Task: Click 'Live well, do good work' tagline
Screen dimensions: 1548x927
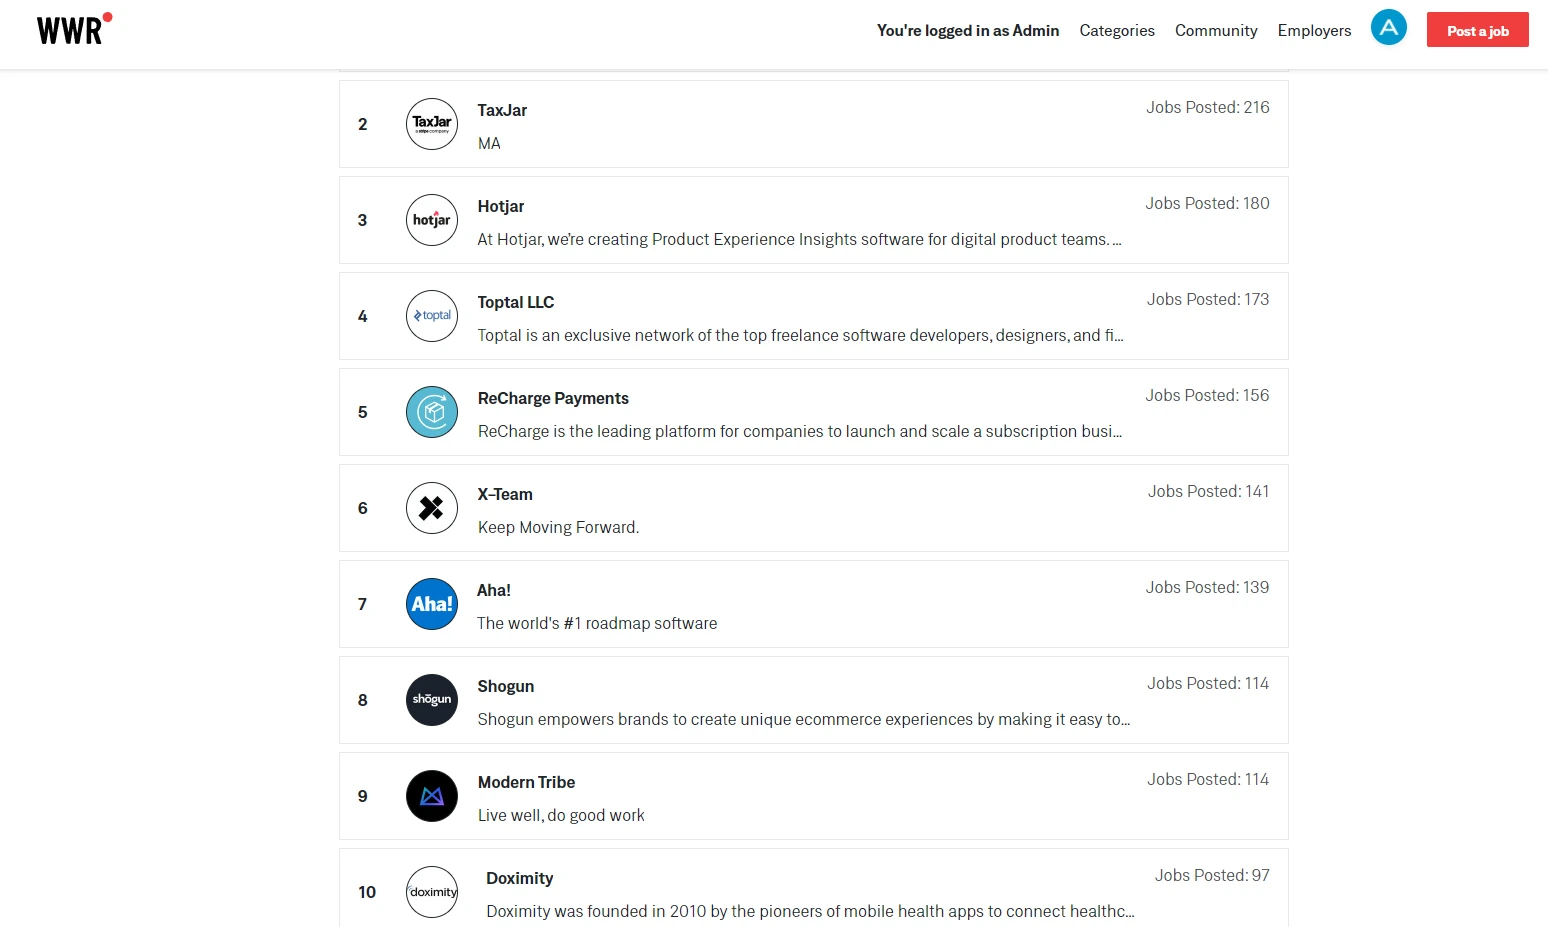Action: click(x=561, y=815)
